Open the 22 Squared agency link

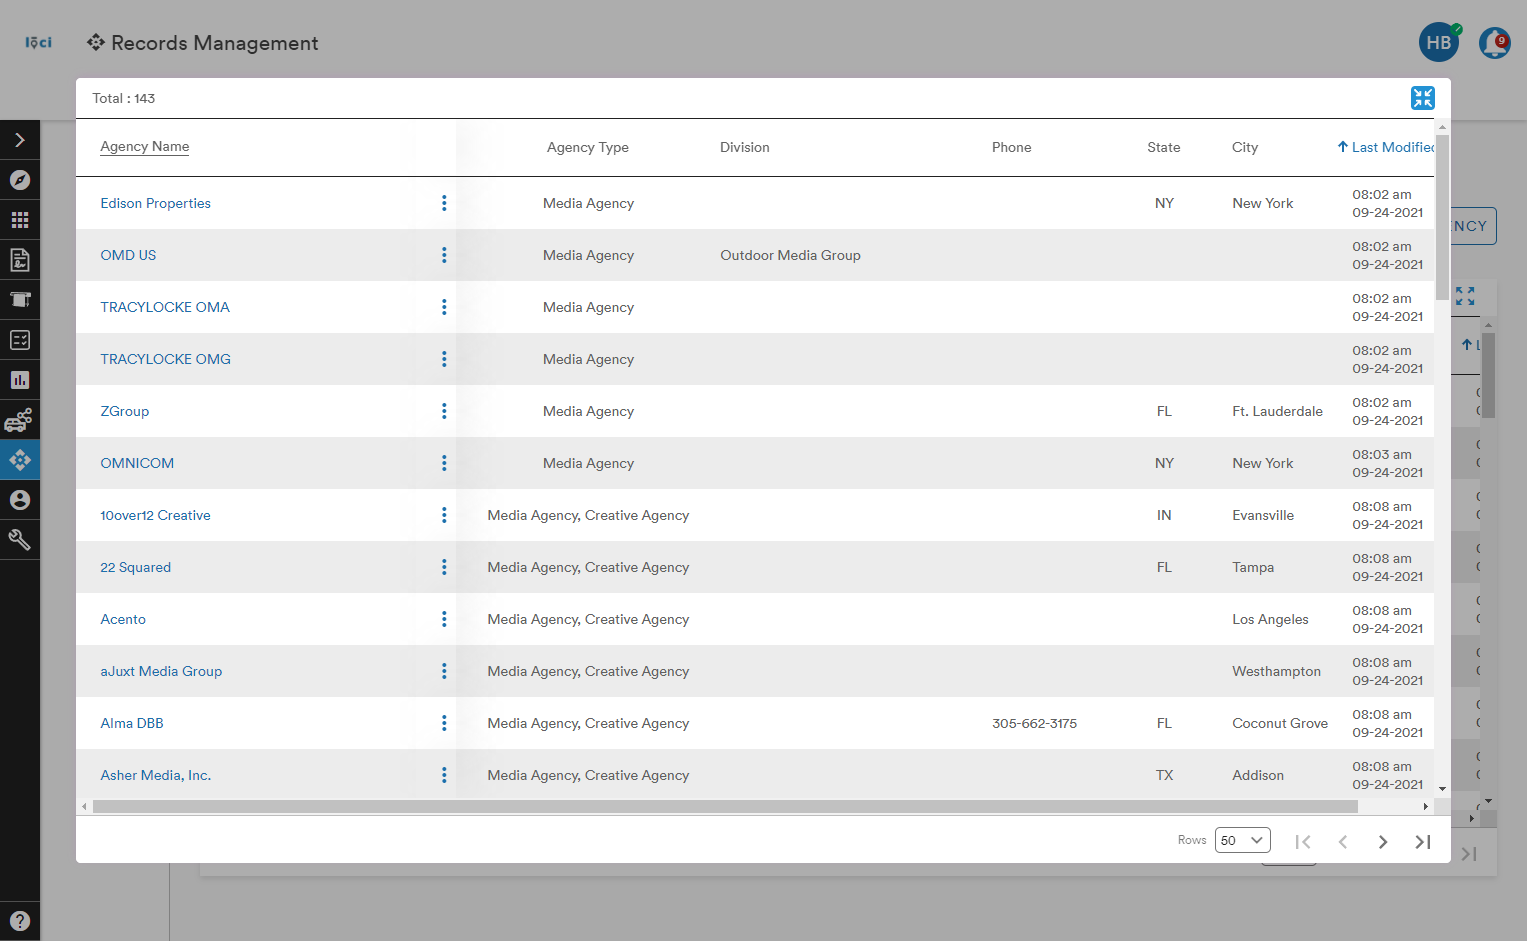tap(136, 567)
